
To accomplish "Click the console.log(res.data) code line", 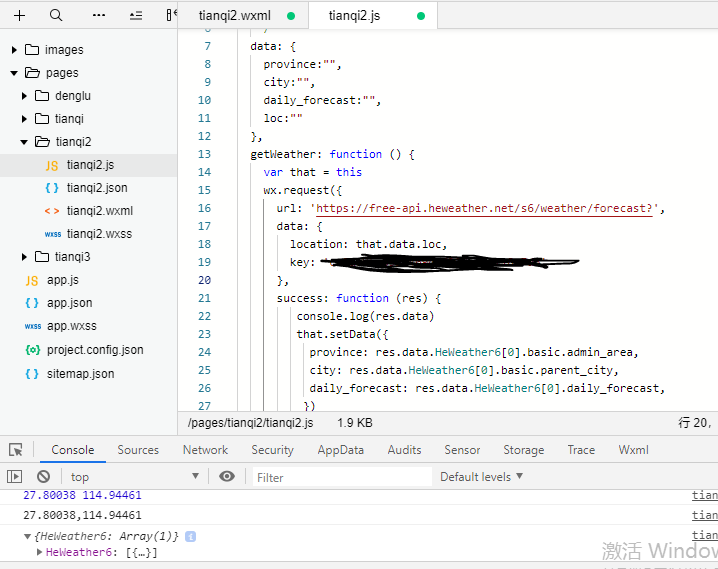I will (x=365, y=316).
